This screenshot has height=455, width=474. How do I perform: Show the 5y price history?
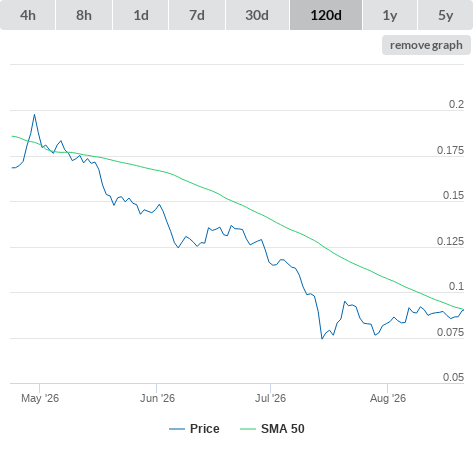[x=445, y=15]
